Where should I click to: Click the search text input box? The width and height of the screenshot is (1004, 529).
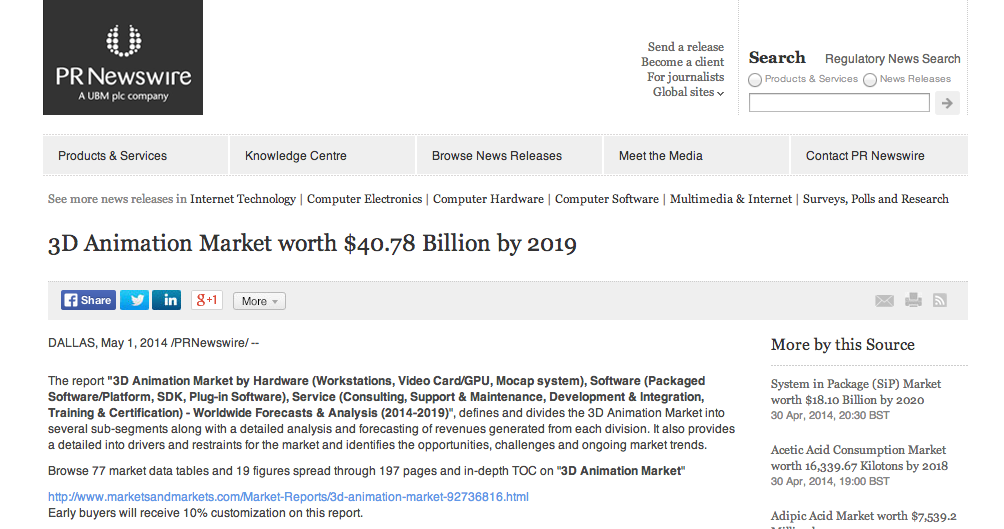click(x=839, y=102)
